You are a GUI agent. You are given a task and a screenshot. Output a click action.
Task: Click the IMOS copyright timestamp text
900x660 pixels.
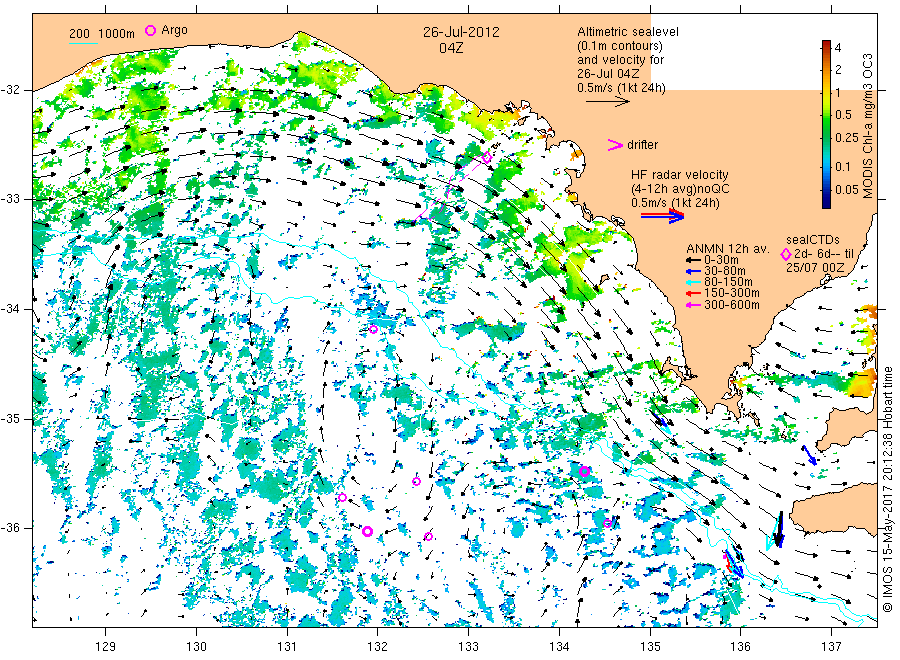[x=887, y=490]
